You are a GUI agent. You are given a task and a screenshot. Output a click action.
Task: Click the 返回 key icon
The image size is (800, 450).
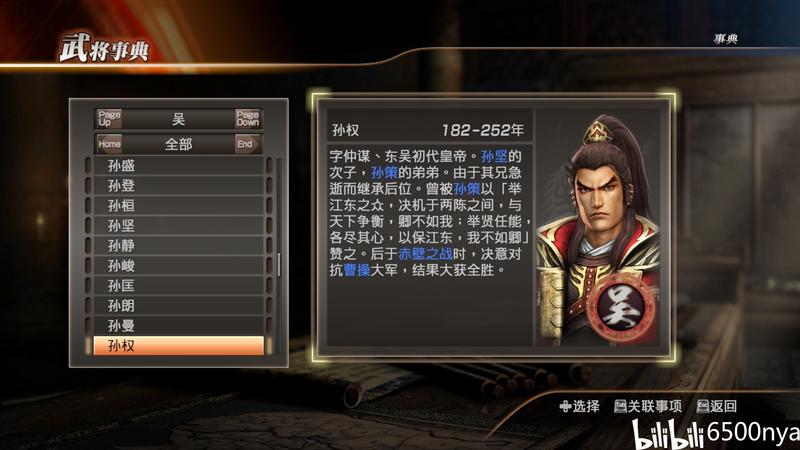click(703, 406)
